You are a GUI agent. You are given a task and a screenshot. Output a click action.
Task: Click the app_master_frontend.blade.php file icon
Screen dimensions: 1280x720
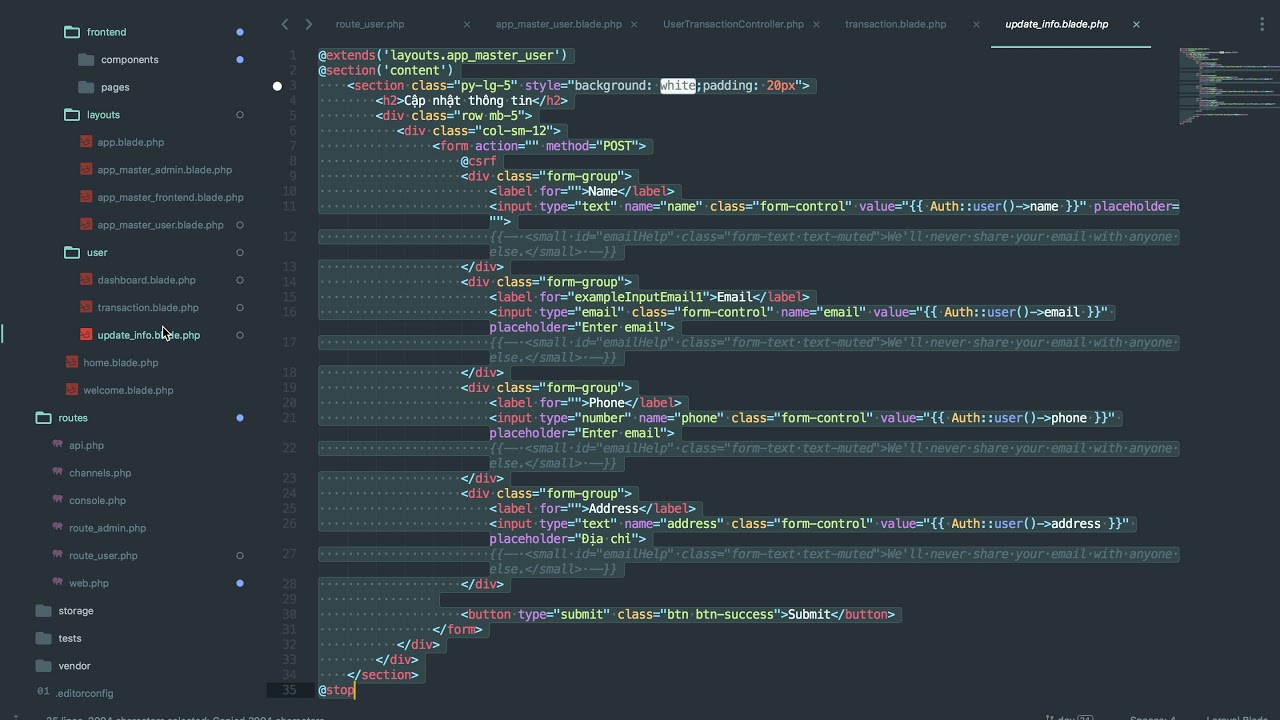[x=86, y=197]
